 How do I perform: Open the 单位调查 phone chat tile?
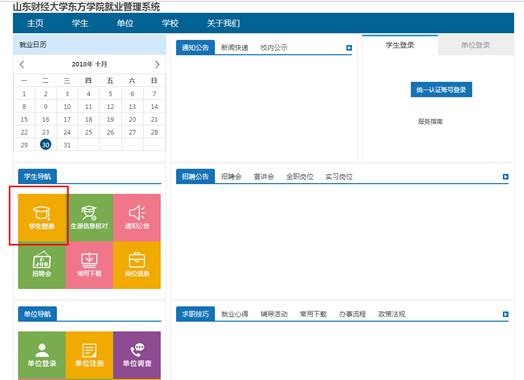[x=137, y=355]
